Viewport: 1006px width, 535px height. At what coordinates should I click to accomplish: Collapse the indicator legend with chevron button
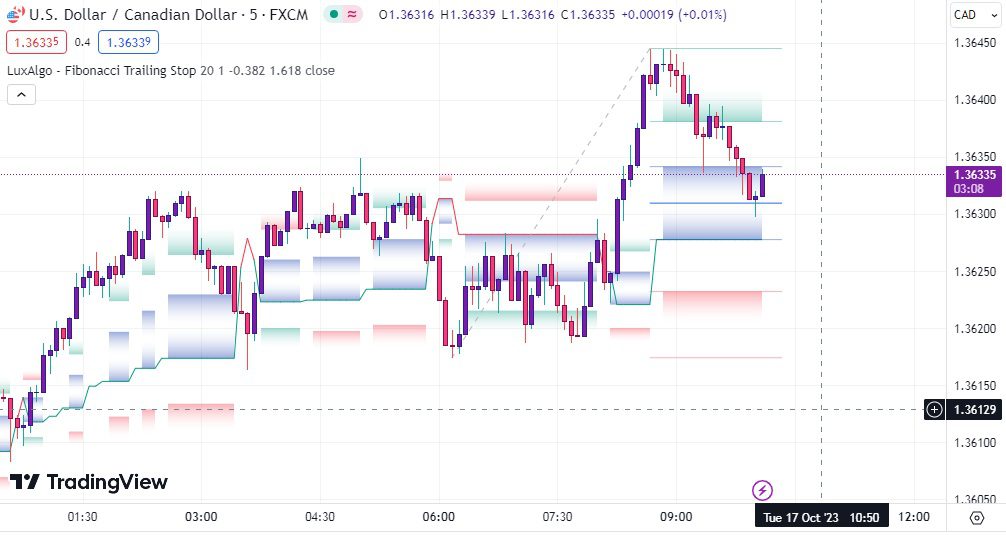(21, 95)
